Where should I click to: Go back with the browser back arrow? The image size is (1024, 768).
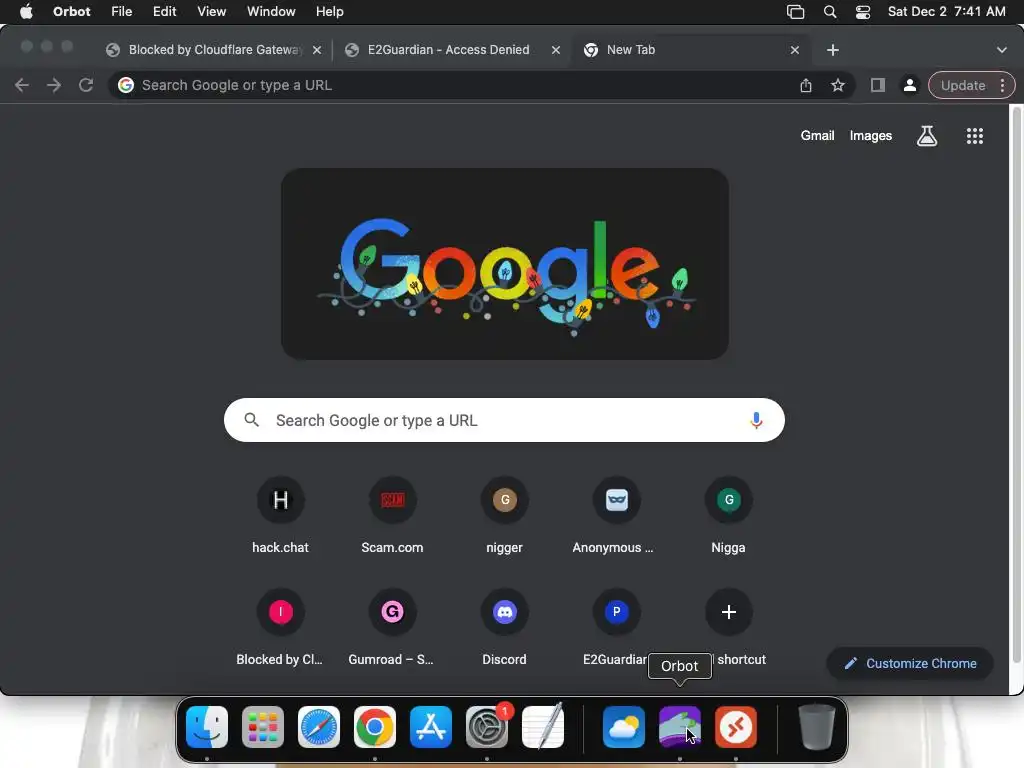pyautogui.click(x=22, y=85)
